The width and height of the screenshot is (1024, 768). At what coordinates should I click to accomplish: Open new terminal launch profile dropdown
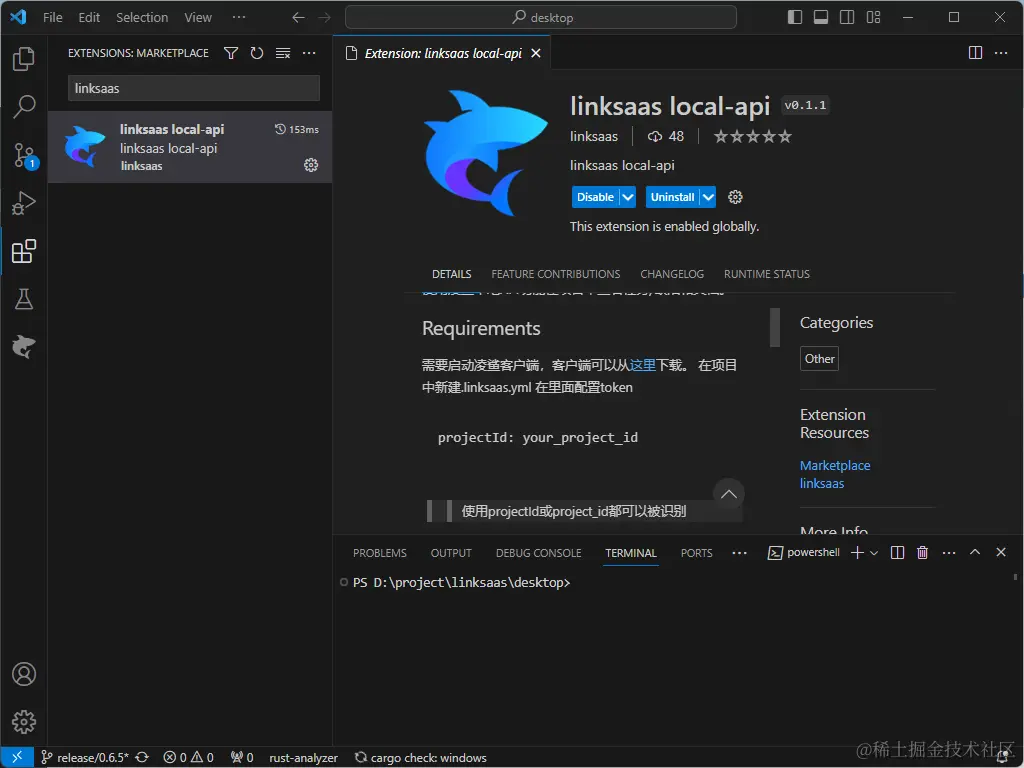874,553
